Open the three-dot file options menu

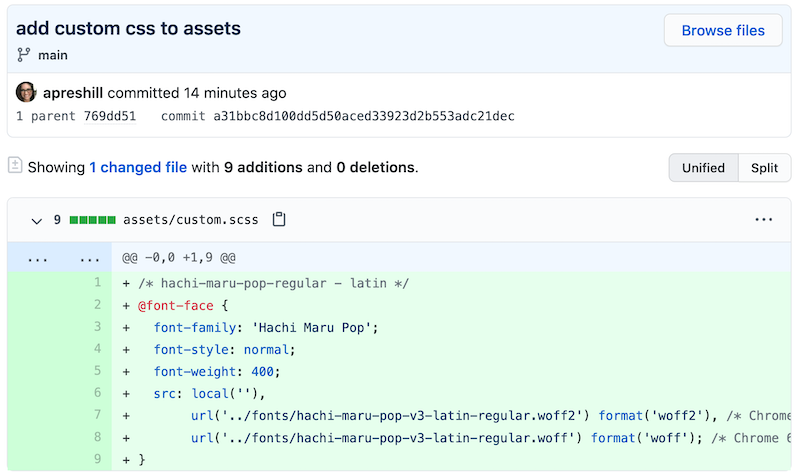764,220
